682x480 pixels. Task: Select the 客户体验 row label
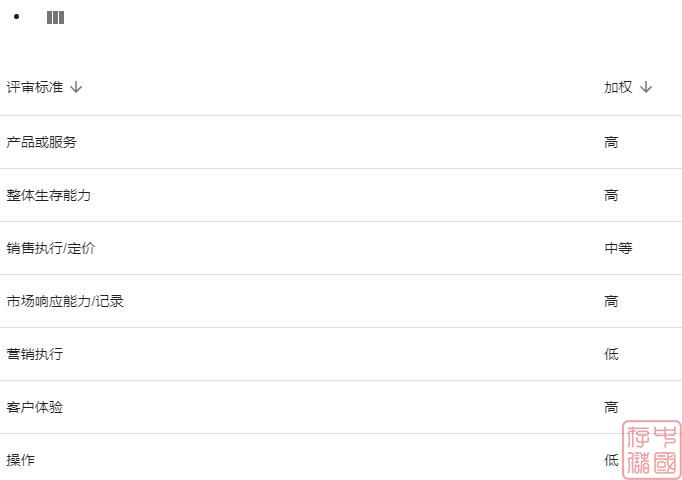tap(34, 407)
